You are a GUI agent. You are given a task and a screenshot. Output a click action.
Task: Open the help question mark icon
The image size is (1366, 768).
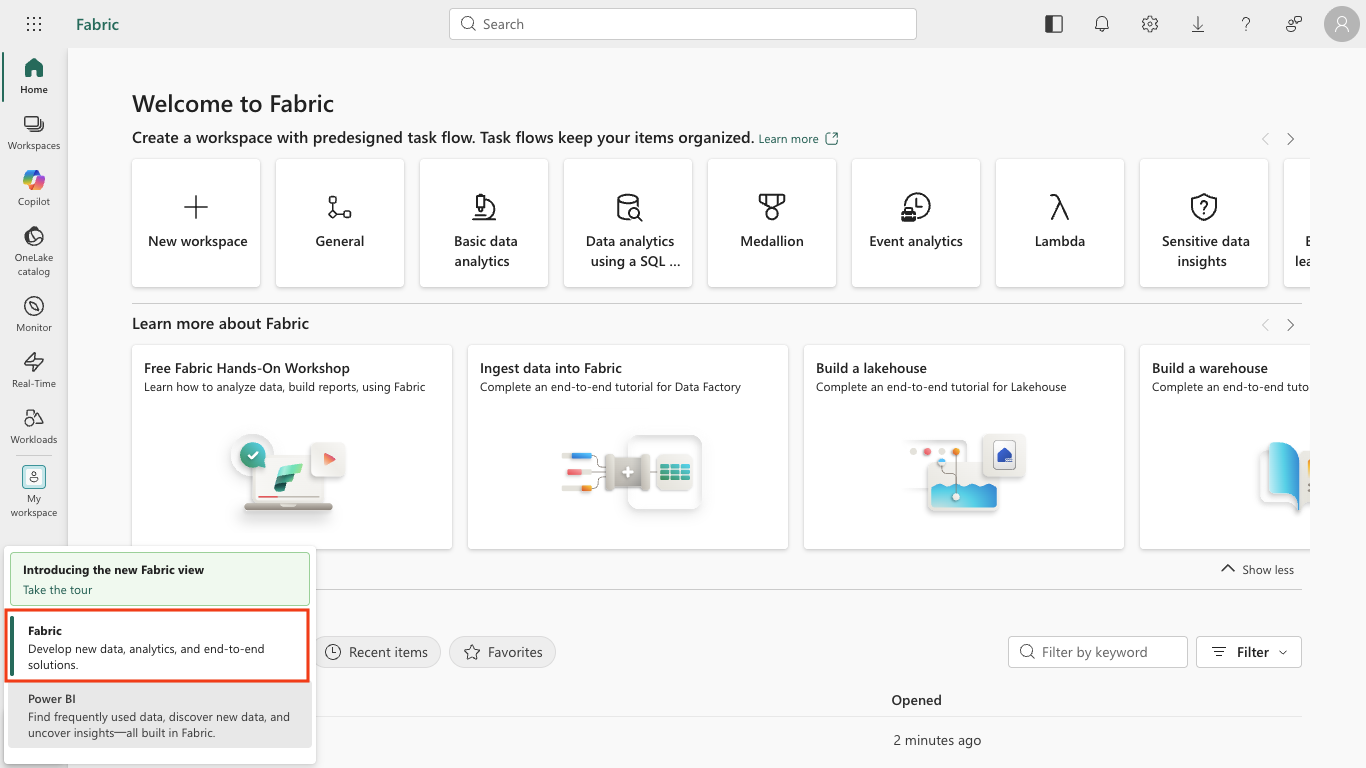tap(1246, 24)
